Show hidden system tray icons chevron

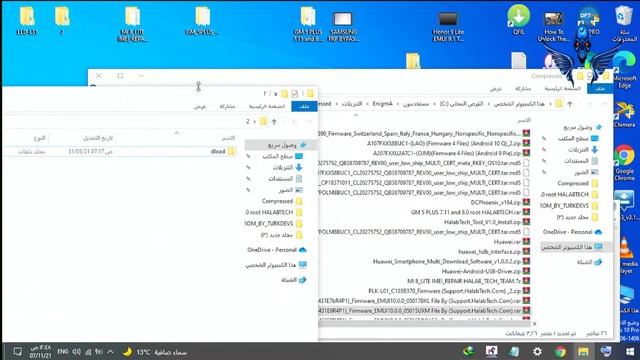coord(110,351)
